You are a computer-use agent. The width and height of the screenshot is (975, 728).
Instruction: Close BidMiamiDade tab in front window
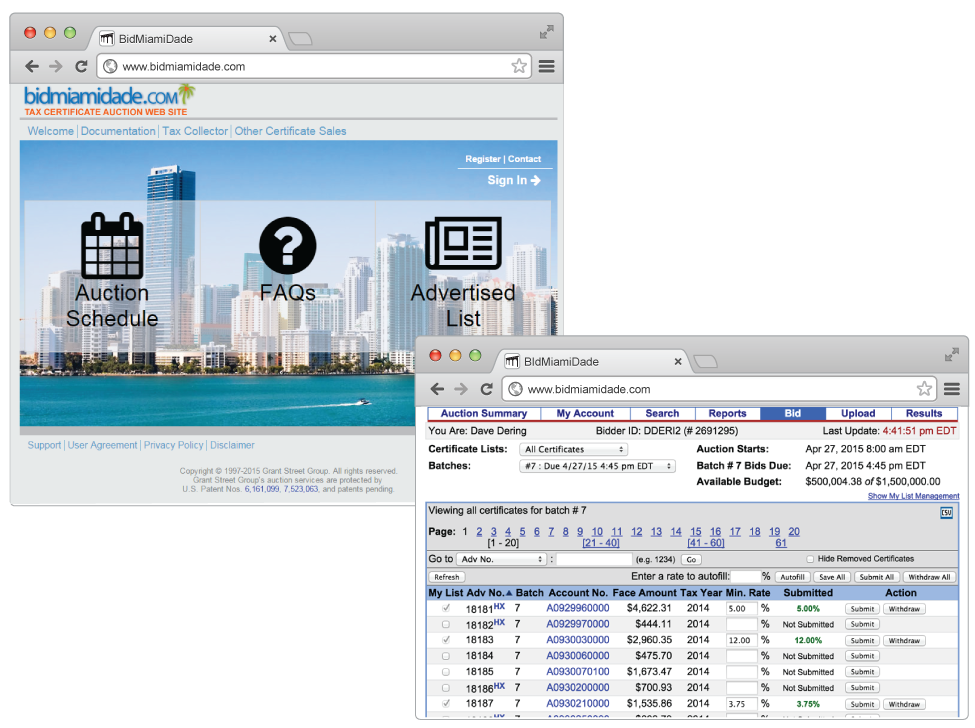point(678,361)
